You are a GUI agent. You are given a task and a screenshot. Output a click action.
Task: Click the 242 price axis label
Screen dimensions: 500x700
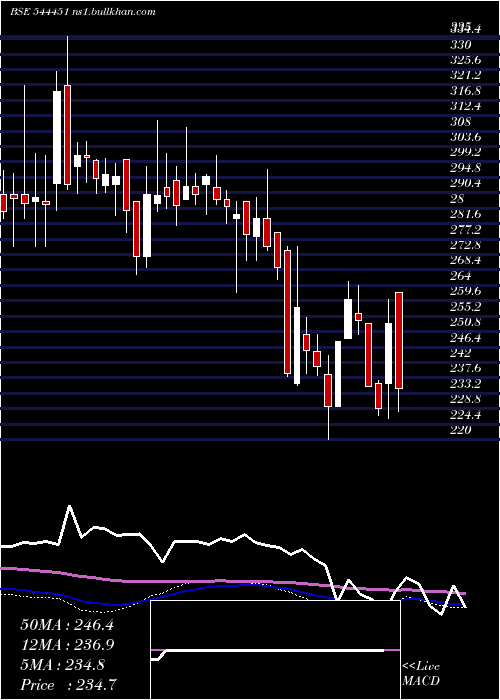tap(460, 353)
